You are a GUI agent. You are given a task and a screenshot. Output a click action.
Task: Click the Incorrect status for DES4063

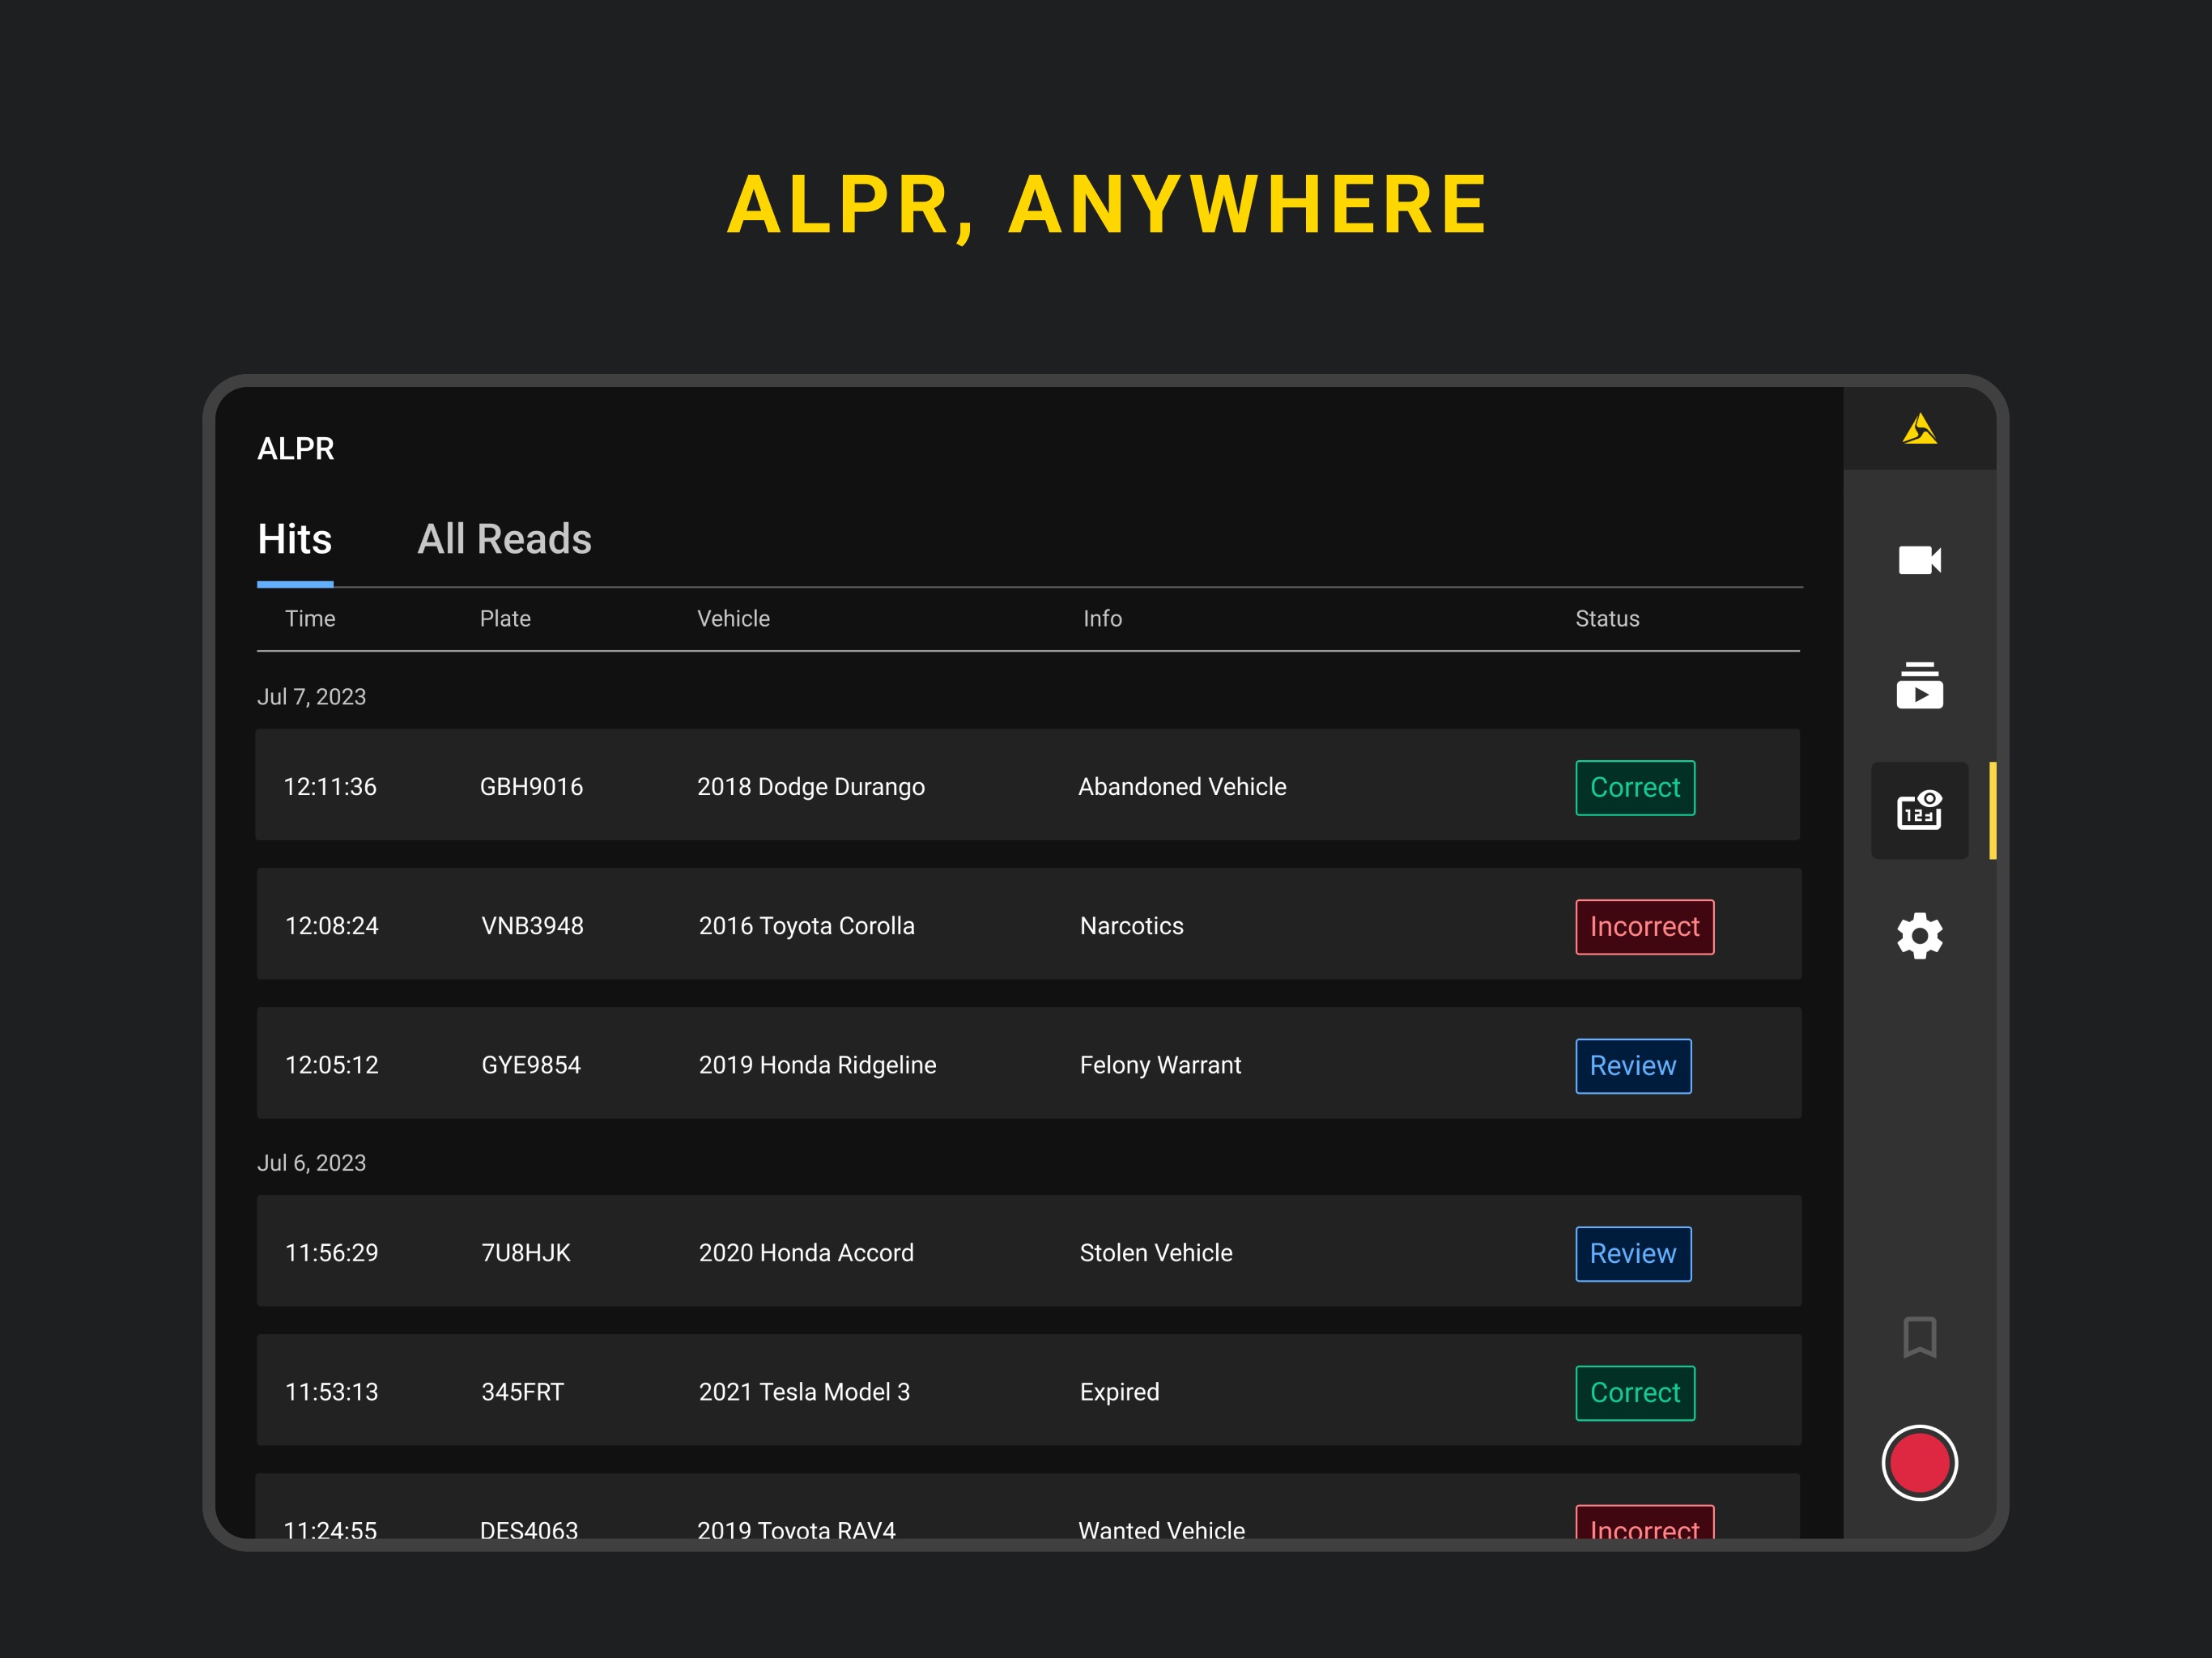coord(1644,1522)
